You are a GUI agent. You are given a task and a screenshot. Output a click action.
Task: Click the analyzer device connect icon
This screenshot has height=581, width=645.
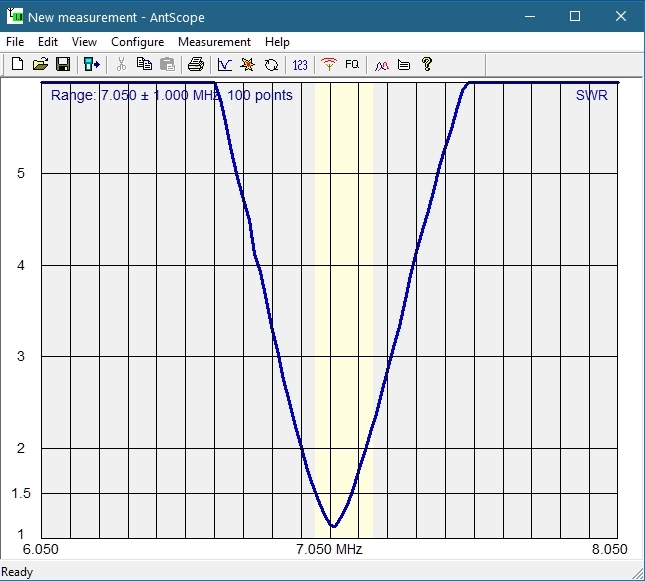coord(92,64)
